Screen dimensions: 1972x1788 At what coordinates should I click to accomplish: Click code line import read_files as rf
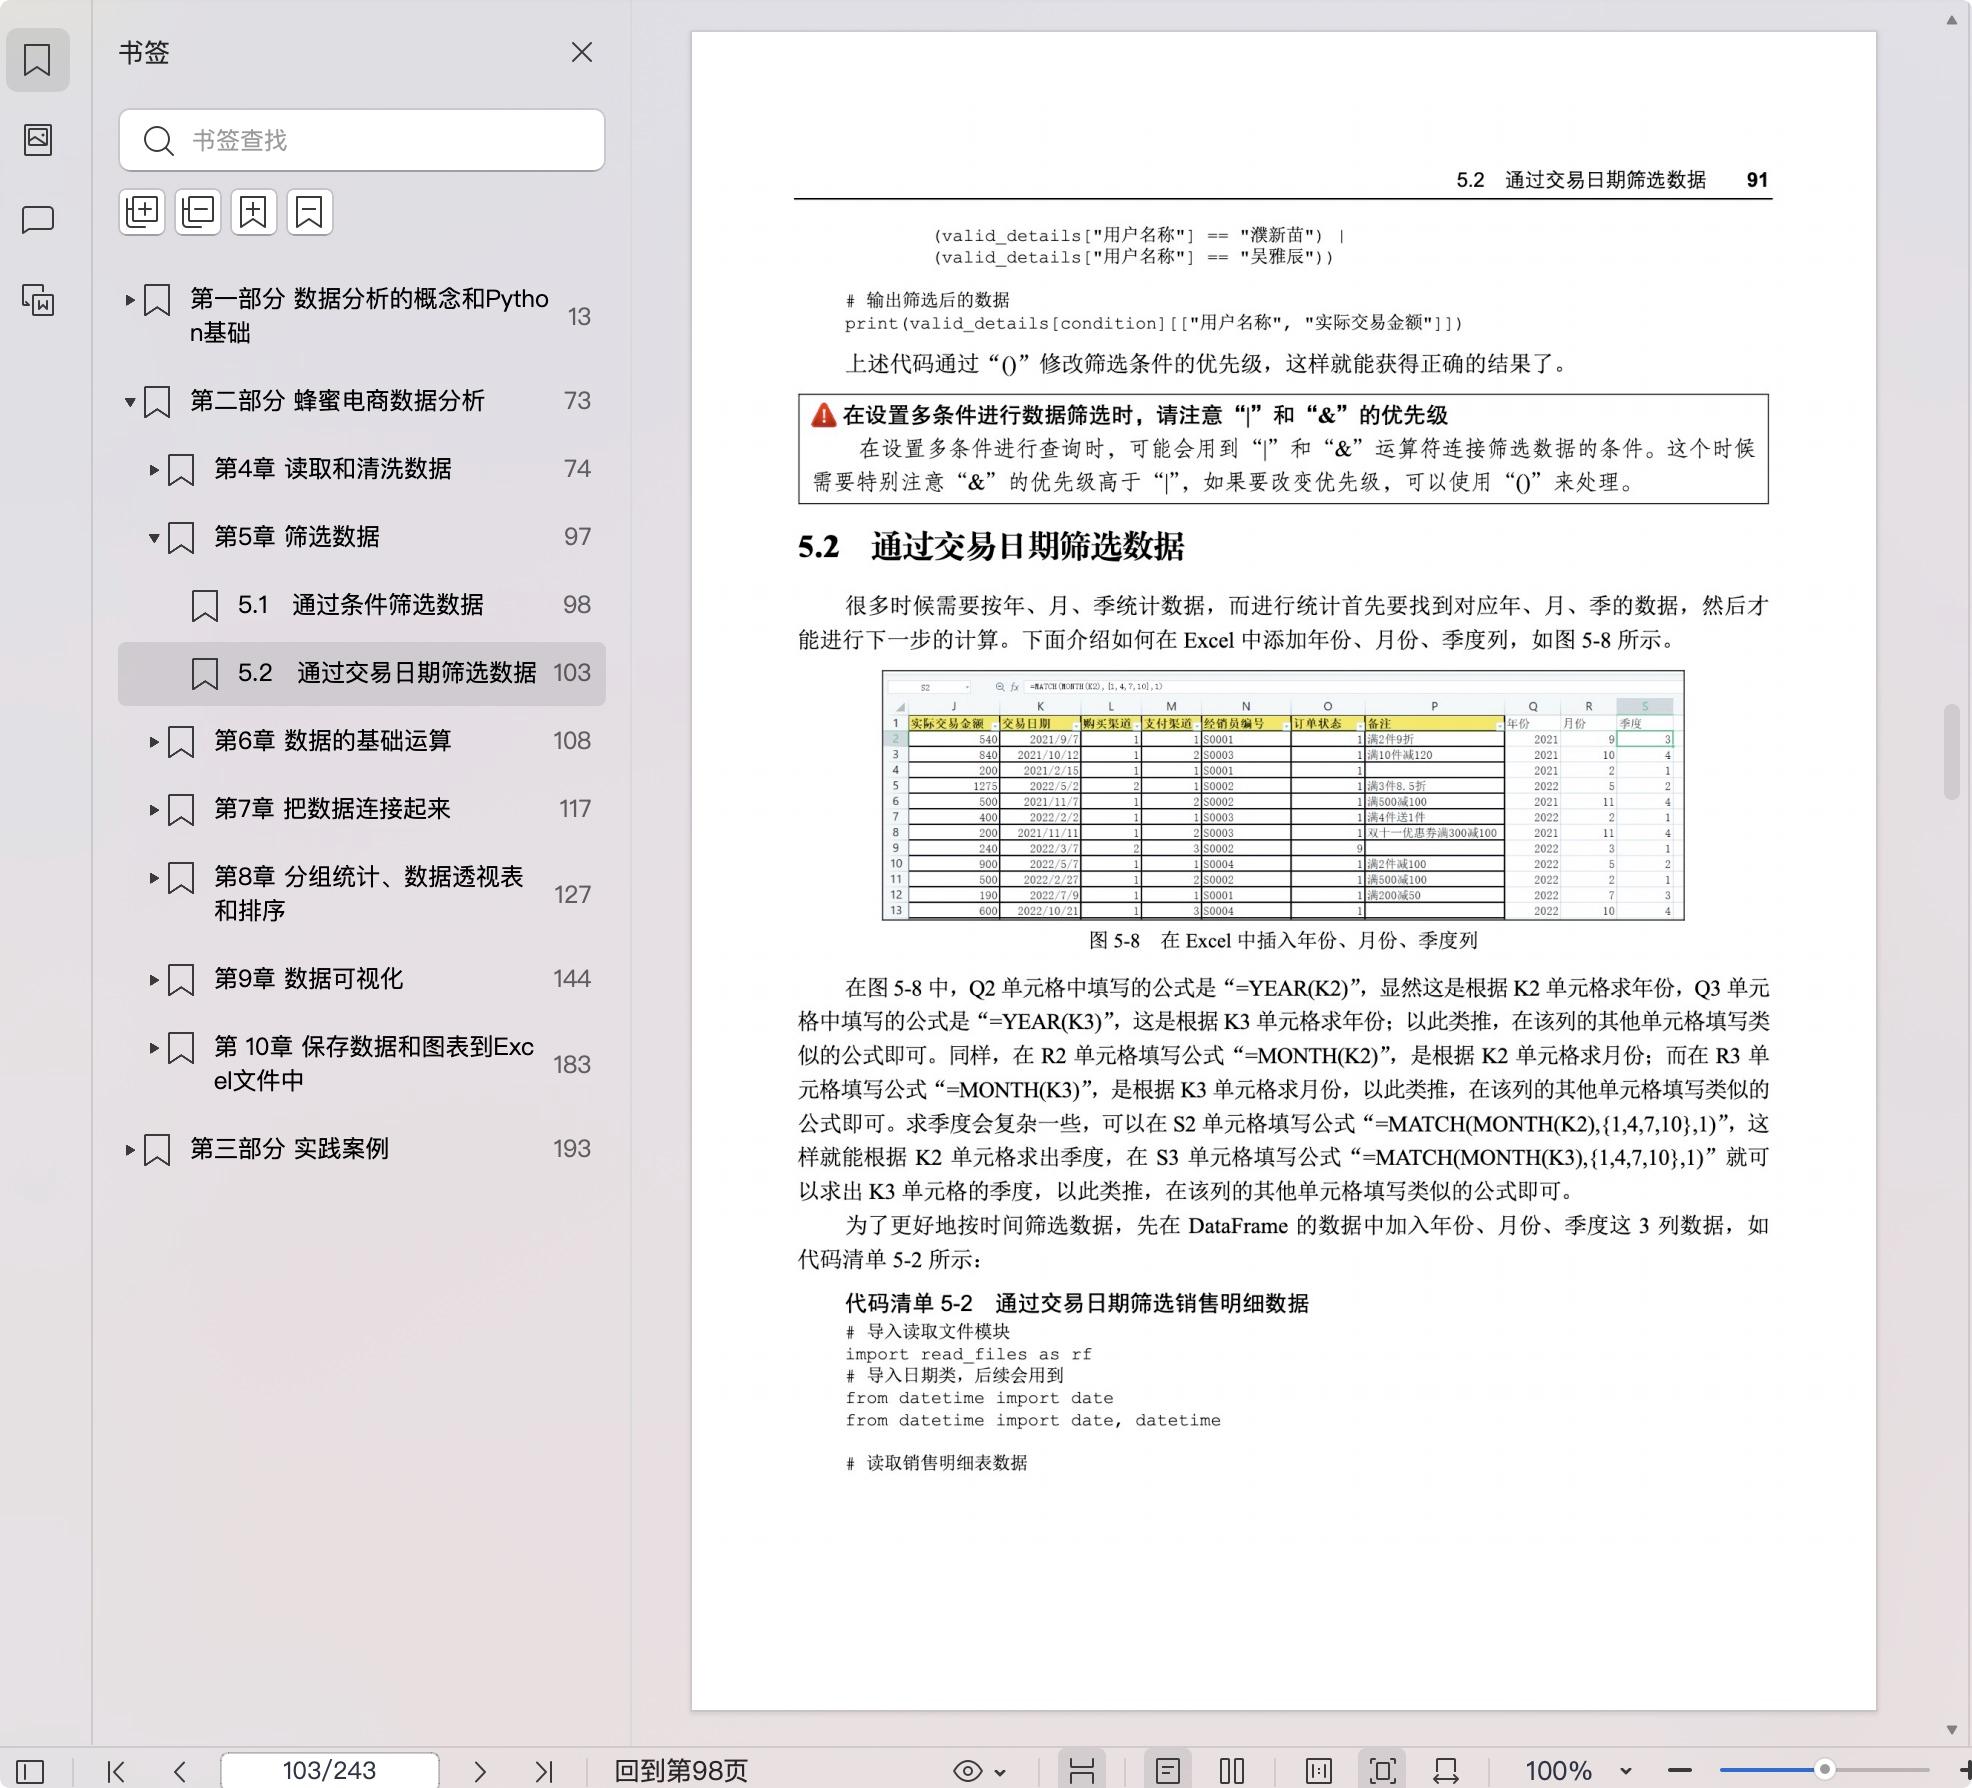point(968,1354)
